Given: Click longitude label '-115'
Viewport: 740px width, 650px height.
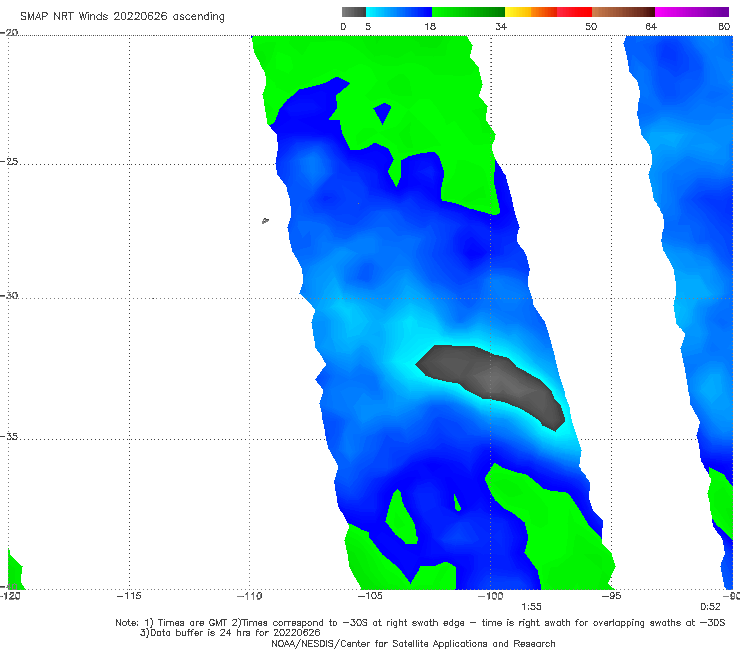Looking at the screenshot, I should pos(129,596).
